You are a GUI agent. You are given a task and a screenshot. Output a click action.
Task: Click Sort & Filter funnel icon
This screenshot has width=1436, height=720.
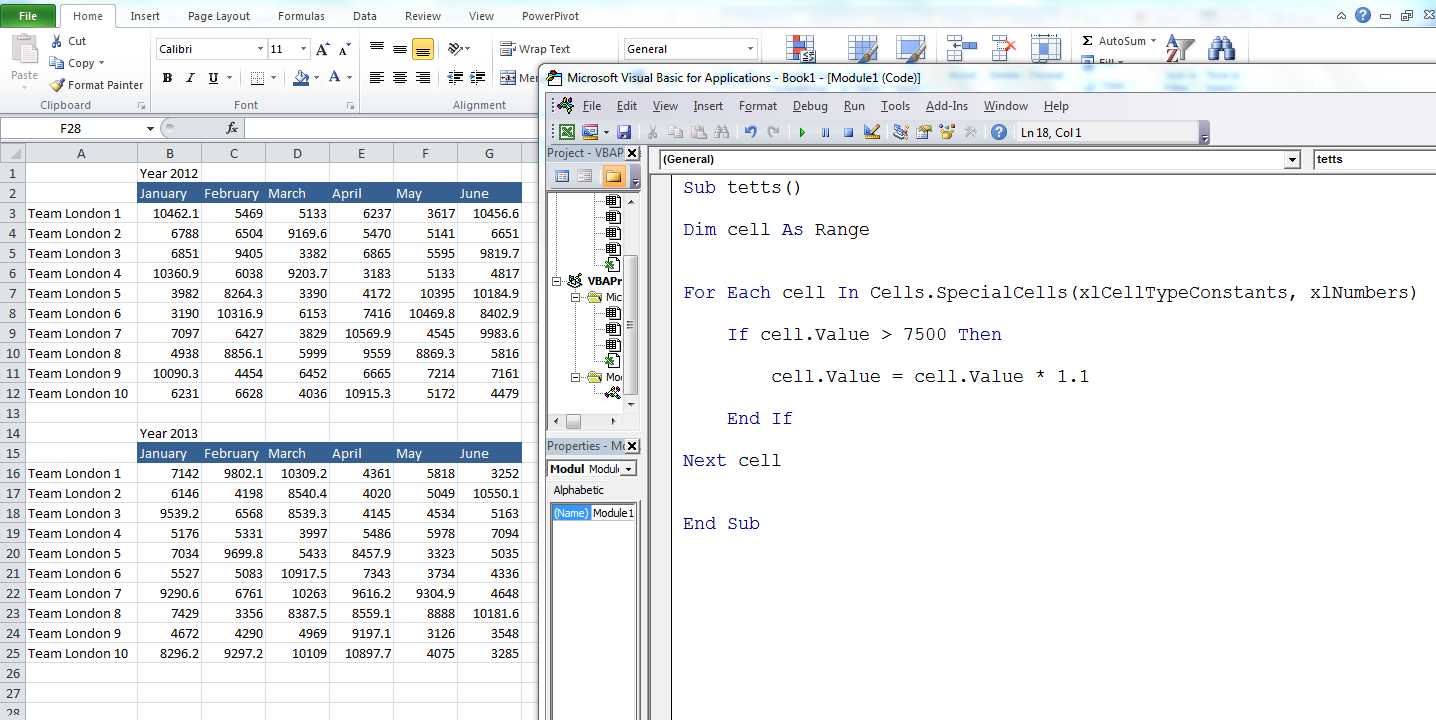(x=1181, y=49)
